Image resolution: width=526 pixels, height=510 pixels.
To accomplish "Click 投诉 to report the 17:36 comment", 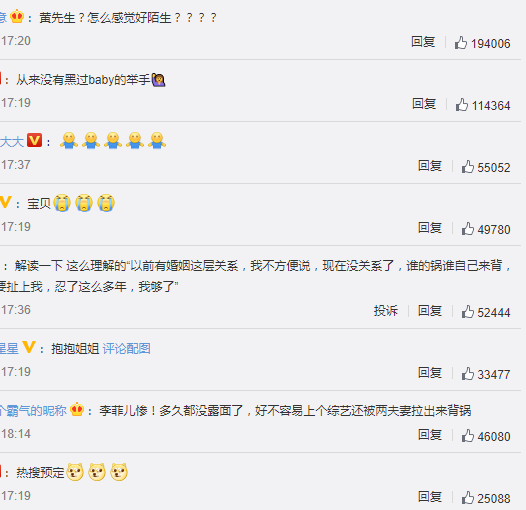I will (386, 311).
